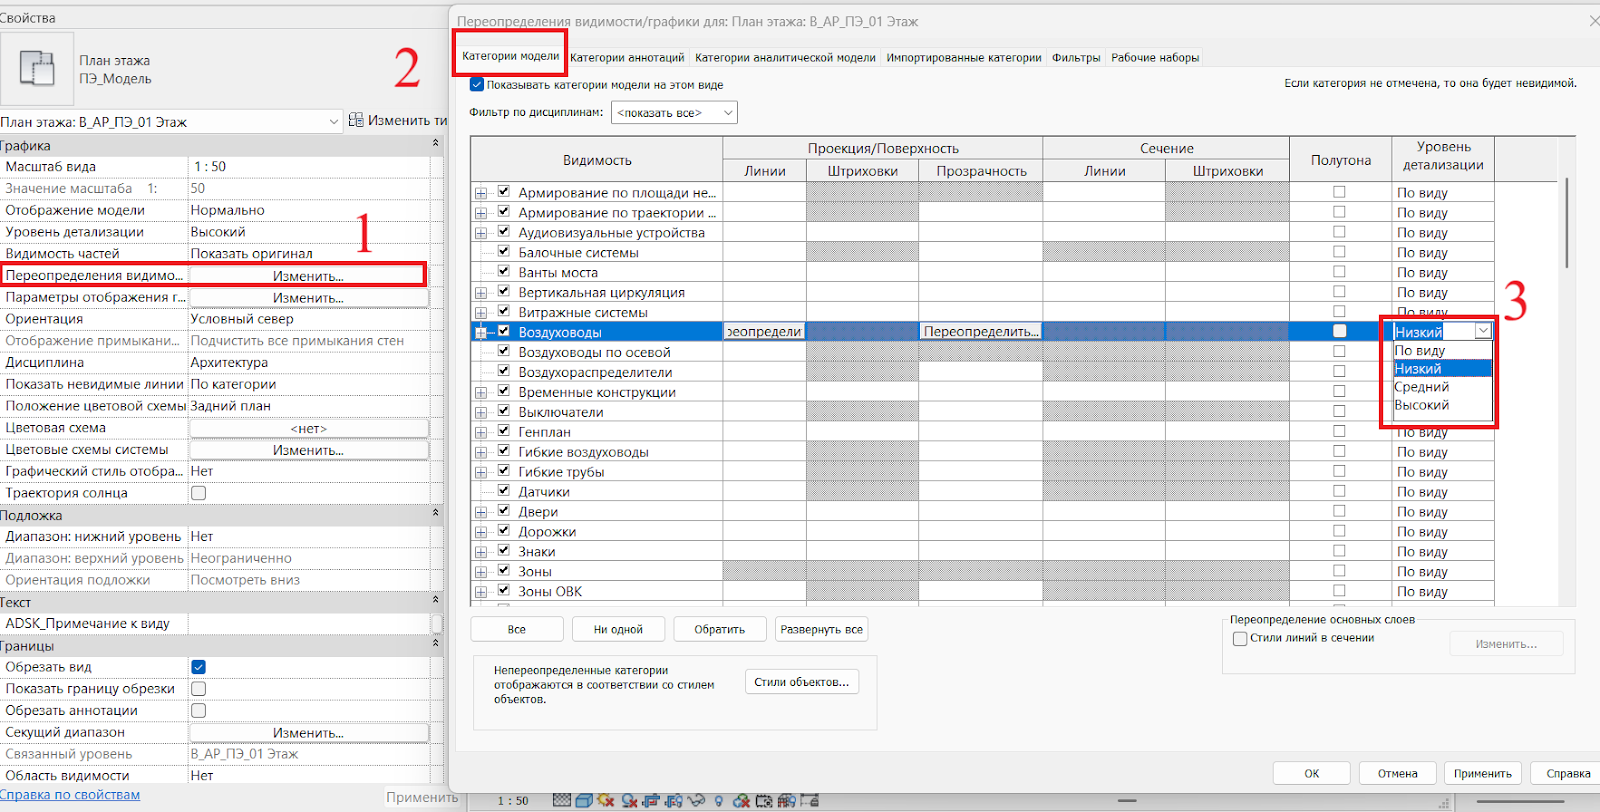Click the 'Масштаб вида' value field 1 : 50

tap(309, 167)
